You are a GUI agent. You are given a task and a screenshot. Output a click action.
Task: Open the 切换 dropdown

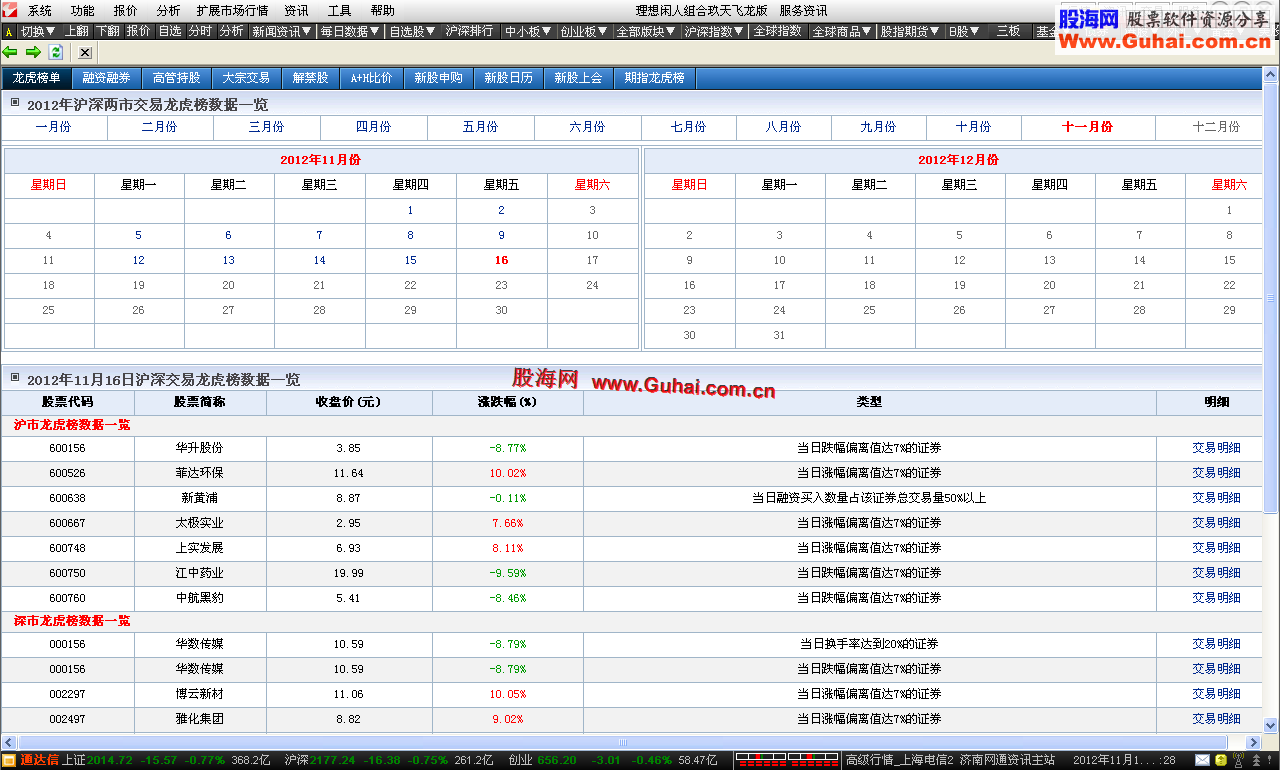(x=38, y=32)
